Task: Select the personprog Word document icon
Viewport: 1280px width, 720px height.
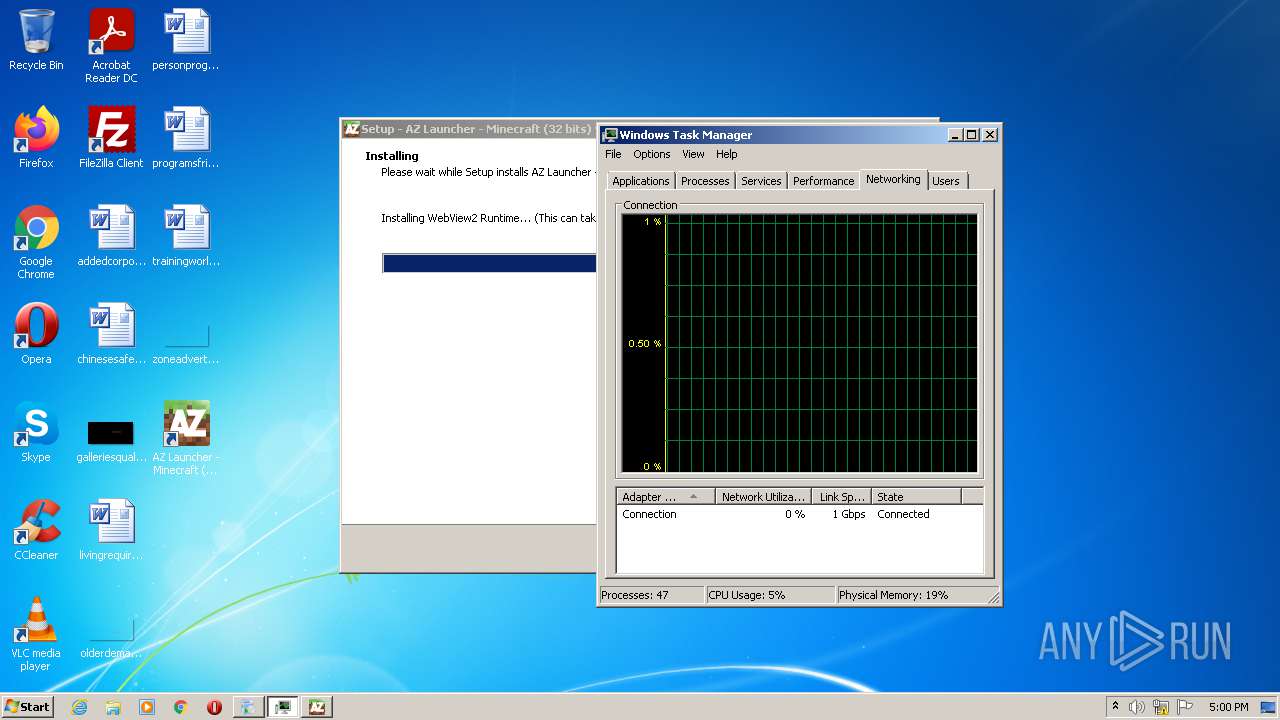Action: click(186, 40)
